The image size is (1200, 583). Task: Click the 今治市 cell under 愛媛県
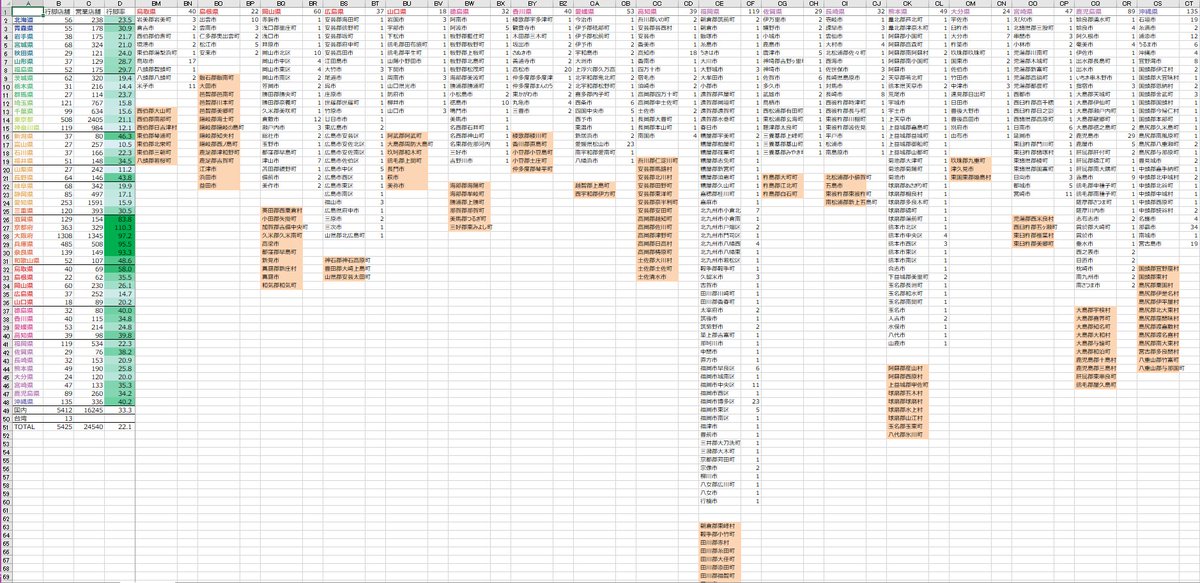(594, 20)
